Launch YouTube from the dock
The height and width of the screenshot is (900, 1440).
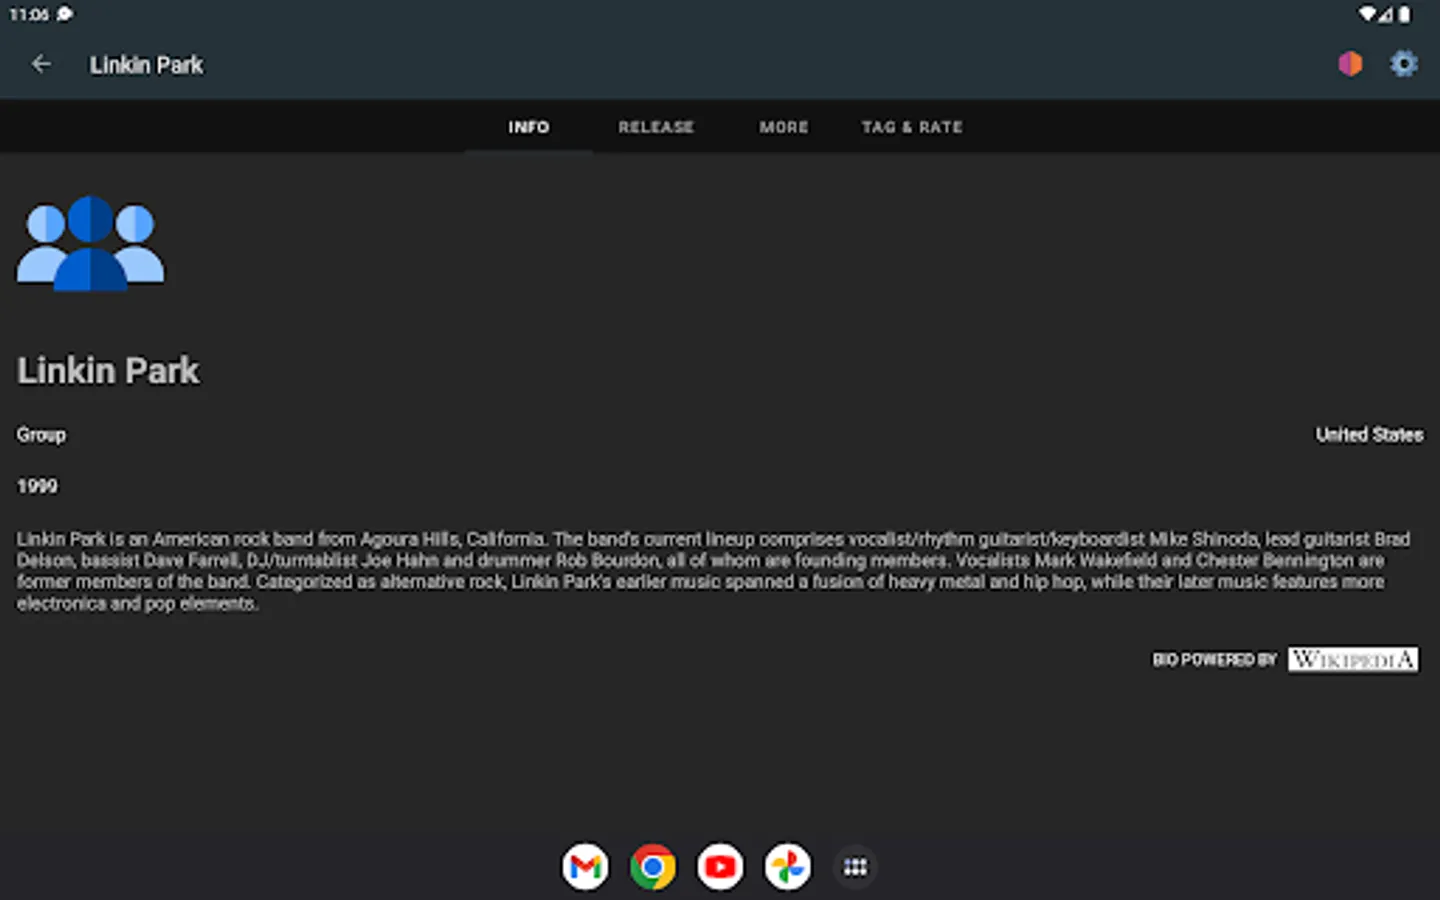pyautogui.click(x=720, y=867)
